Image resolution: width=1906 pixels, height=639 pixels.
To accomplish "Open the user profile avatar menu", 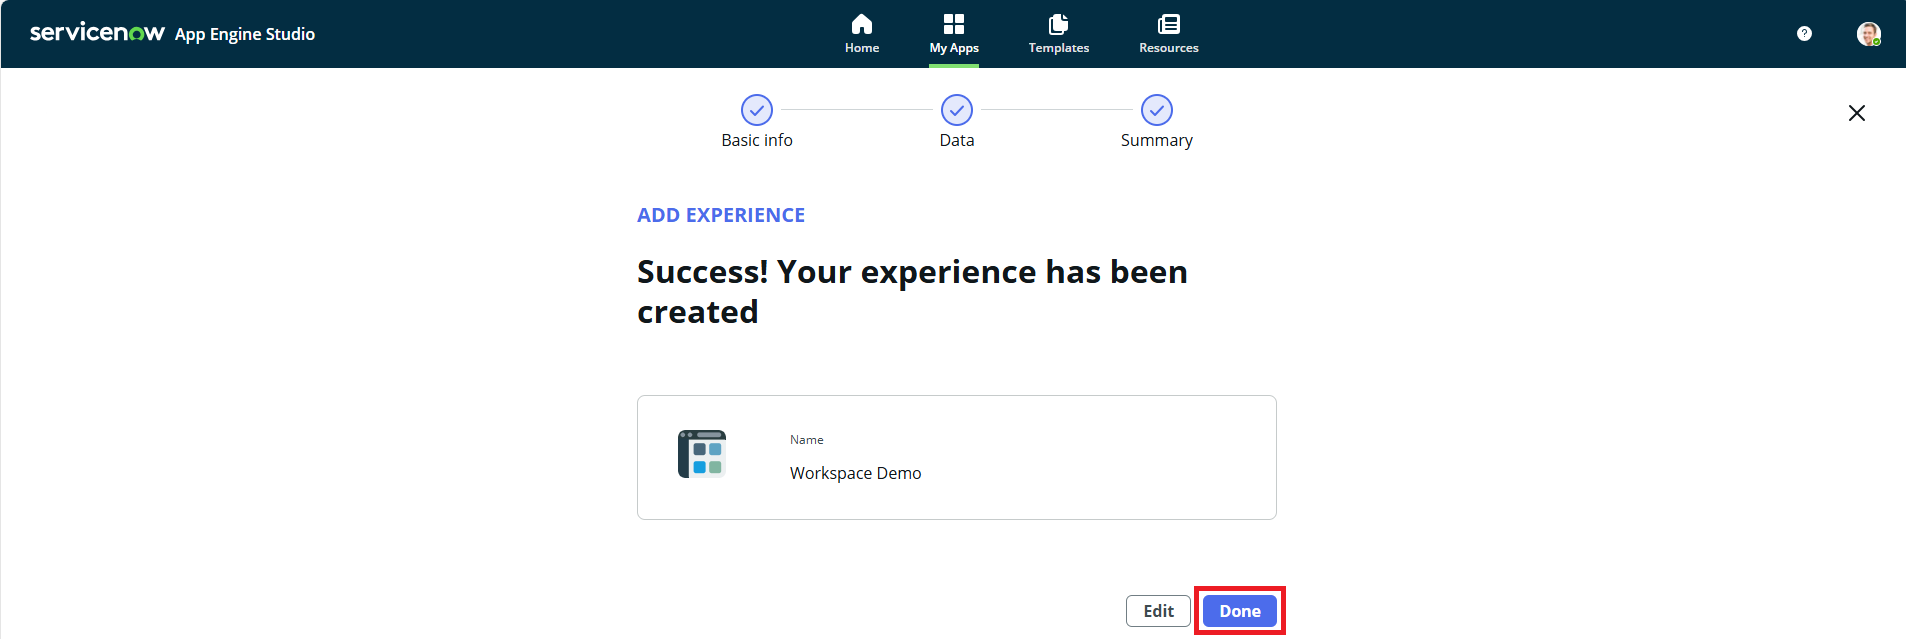I will pos(1868,34).
